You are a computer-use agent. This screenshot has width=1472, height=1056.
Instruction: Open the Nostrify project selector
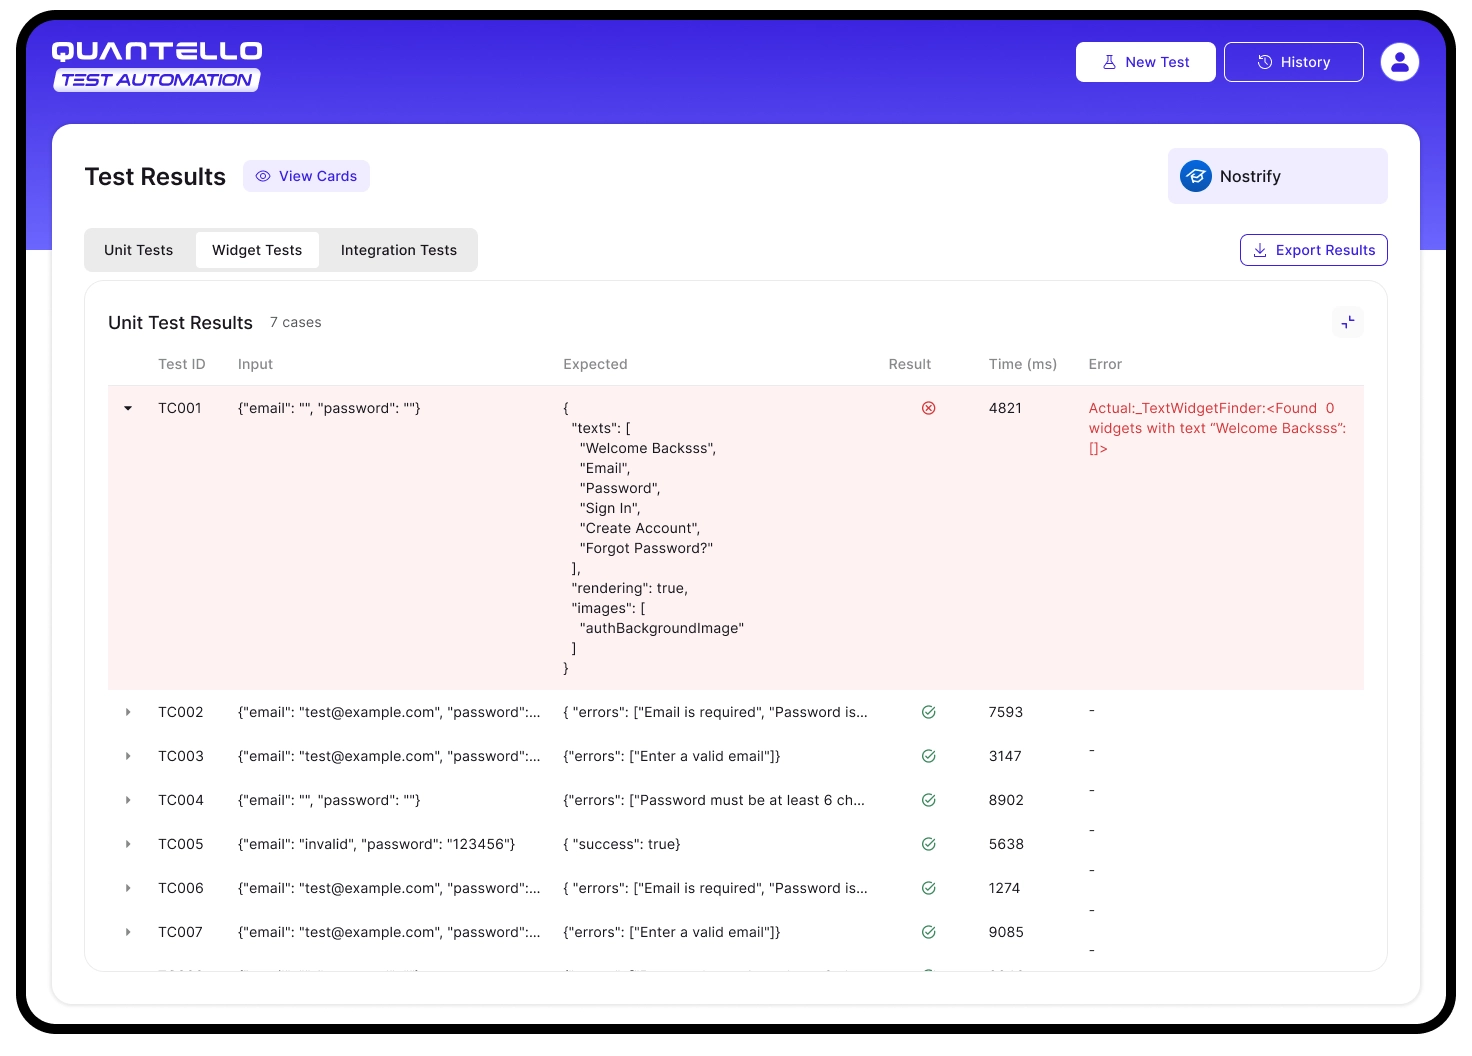[x=1278, y=176]
